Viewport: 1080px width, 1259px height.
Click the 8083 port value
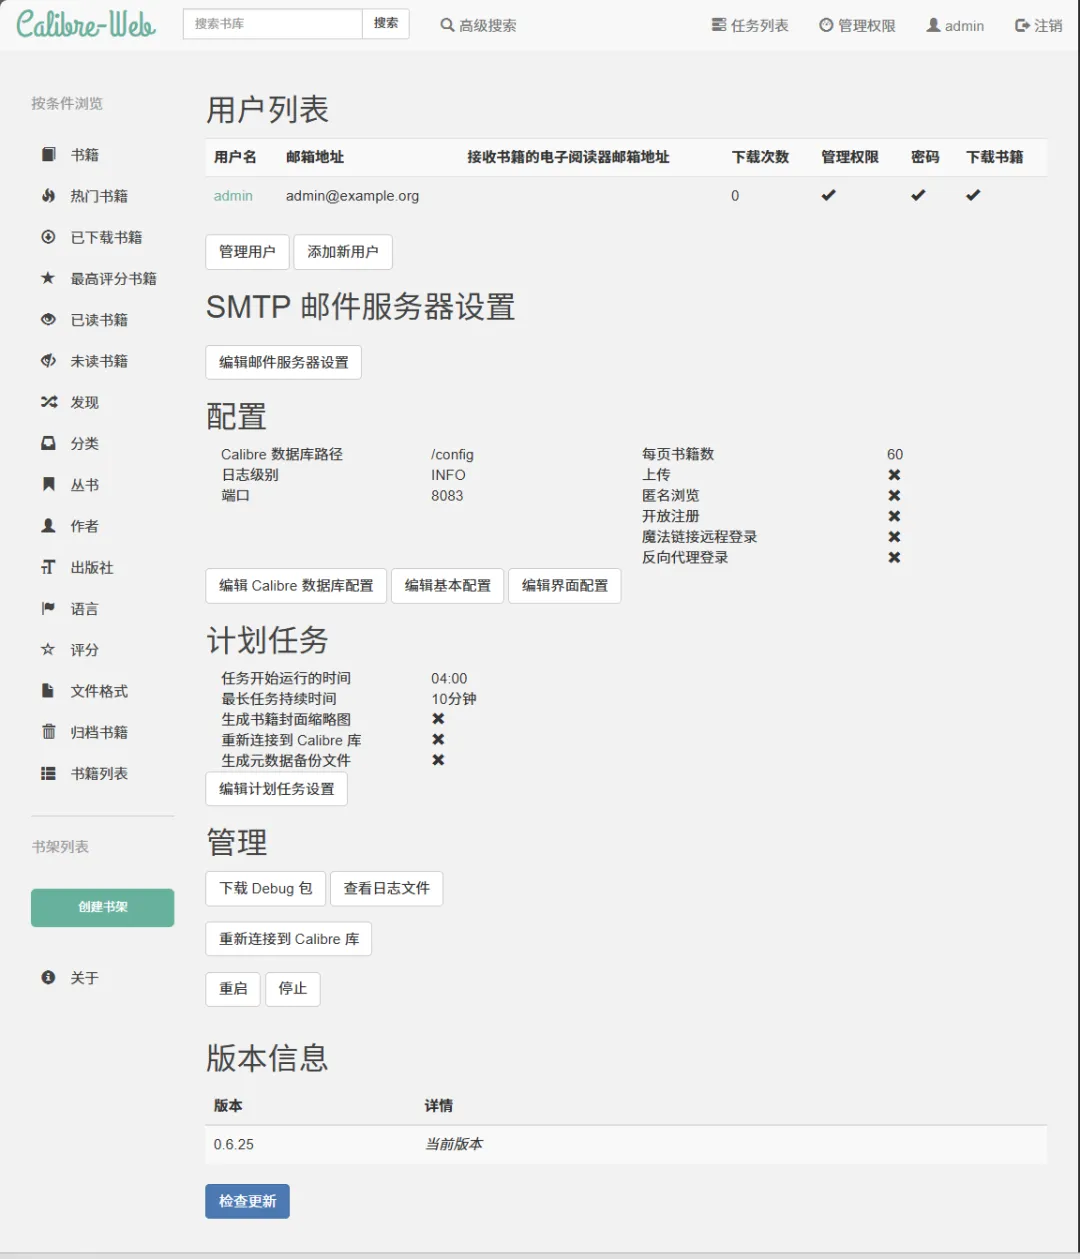pos(447,496)
